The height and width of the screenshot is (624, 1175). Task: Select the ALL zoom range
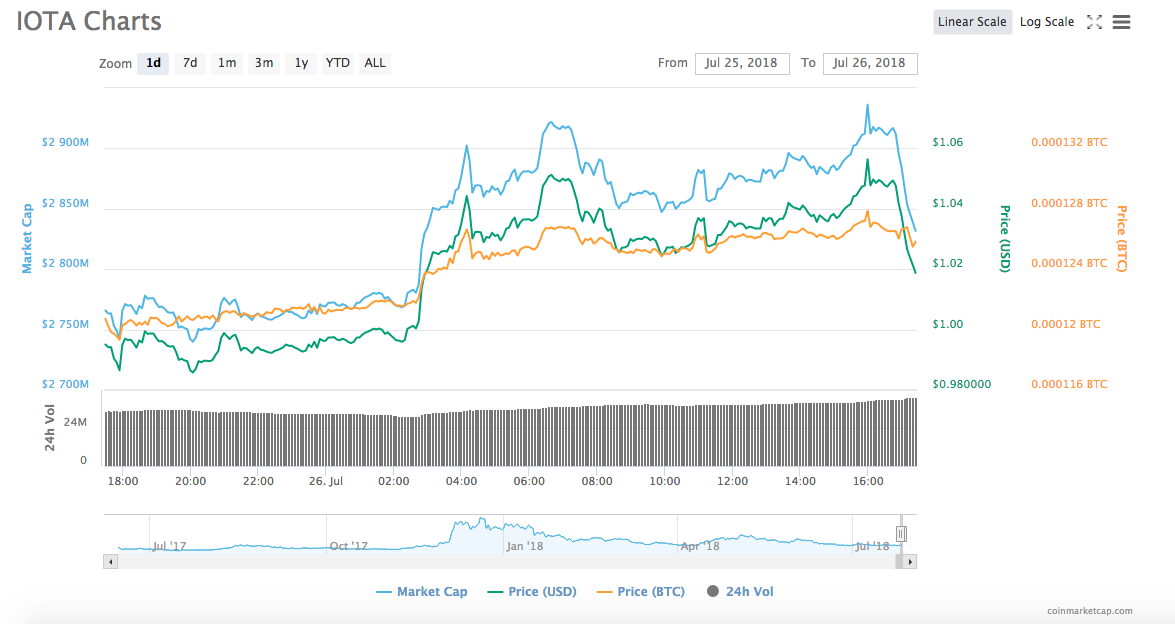[x=375, y=63]
